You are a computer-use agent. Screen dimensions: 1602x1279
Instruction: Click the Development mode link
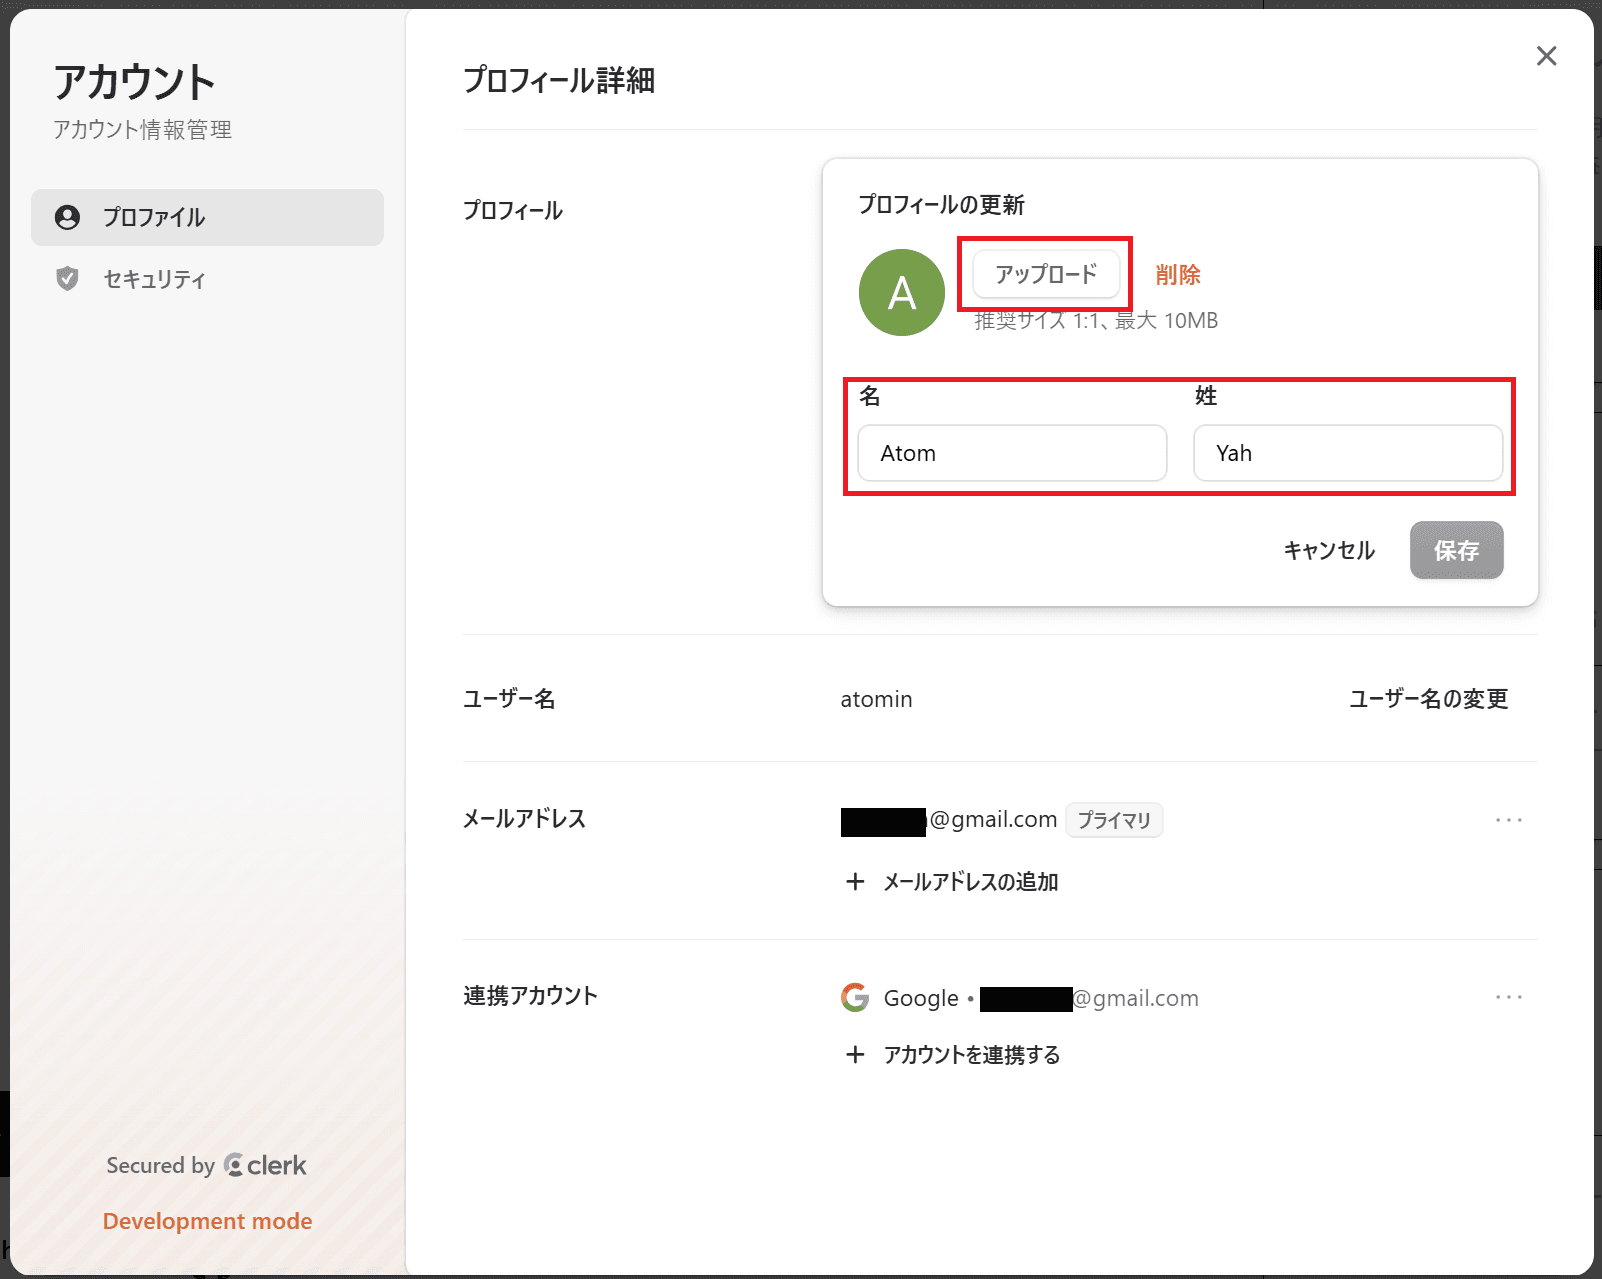(206, 1220)
